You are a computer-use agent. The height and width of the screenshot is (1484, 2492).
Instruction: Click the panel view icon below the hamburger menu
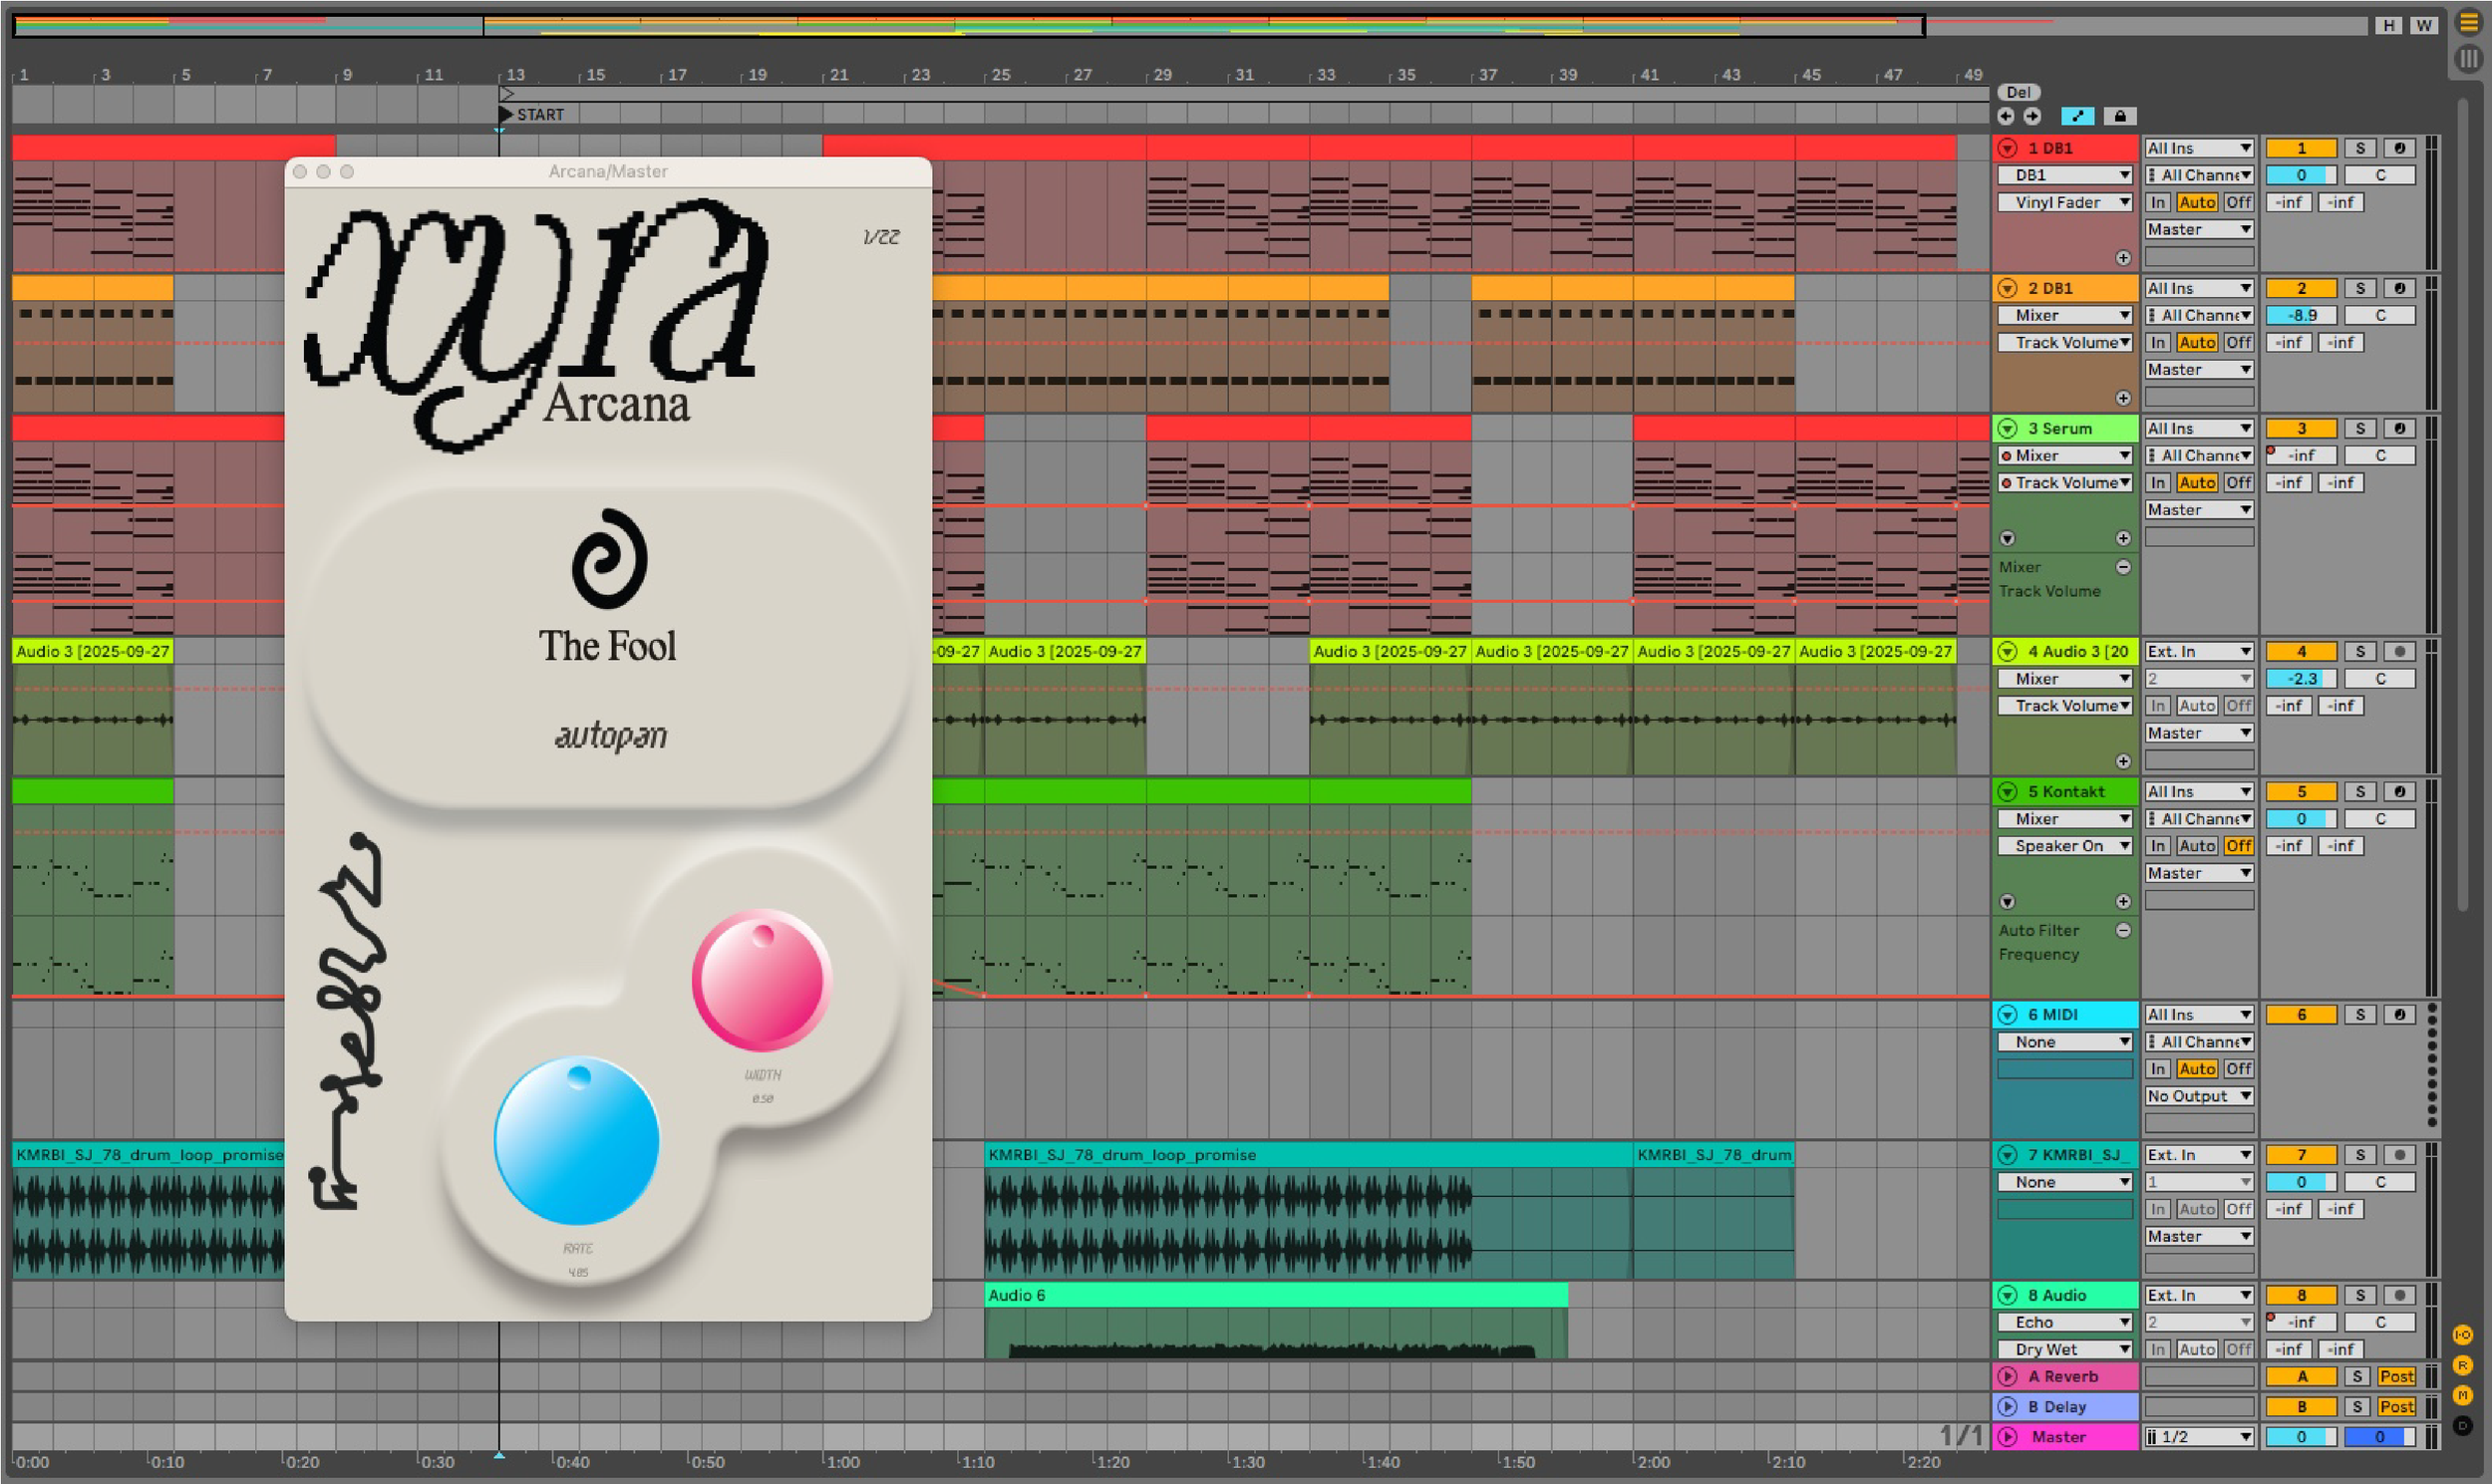tap(2468, 59)
